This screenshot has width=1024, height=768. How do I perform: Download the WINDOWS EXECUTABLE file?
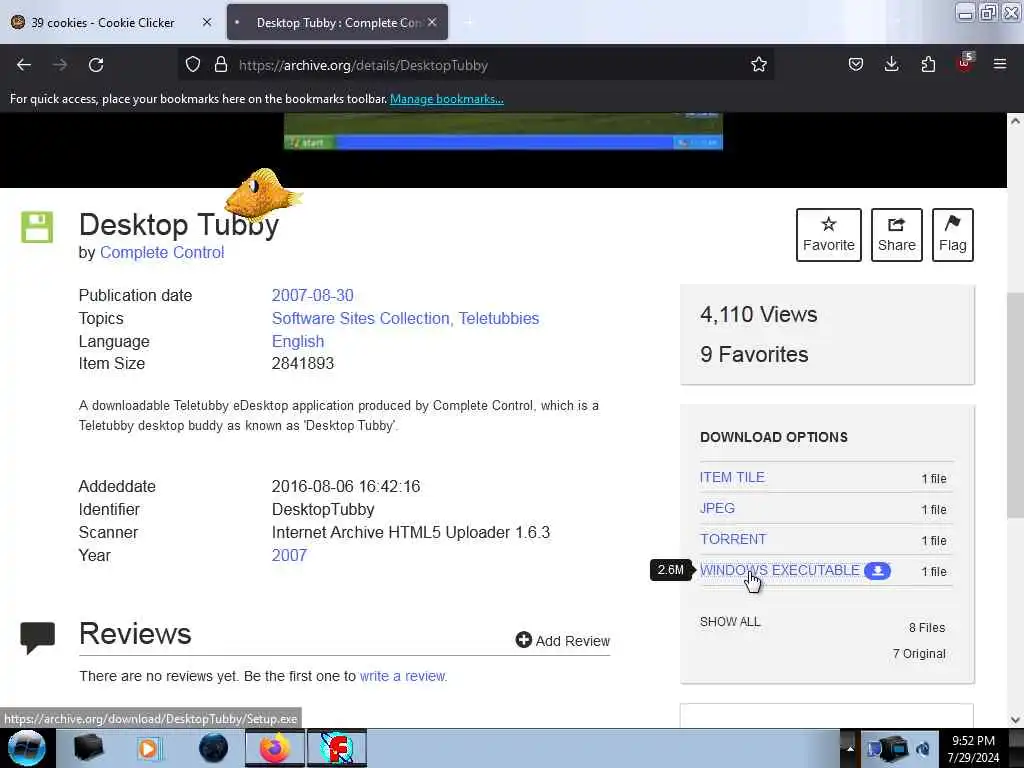point(779,570)
